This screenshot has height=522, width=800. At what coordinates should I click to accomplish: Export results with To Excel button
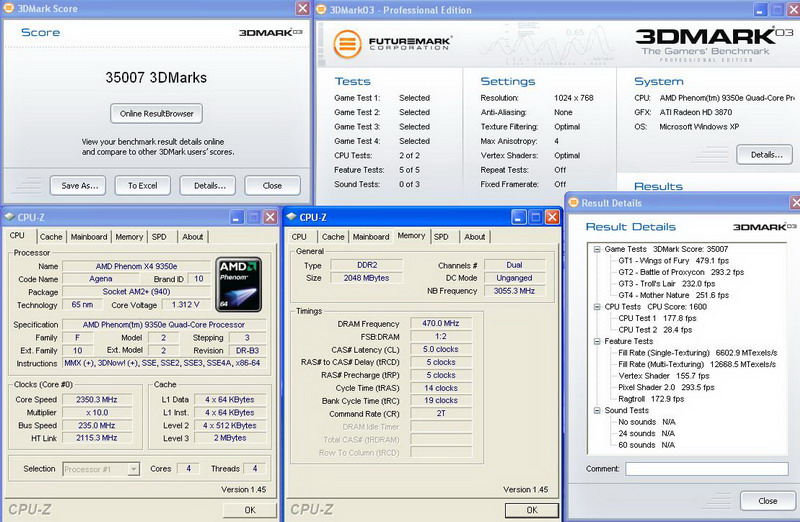click(142, 186)
